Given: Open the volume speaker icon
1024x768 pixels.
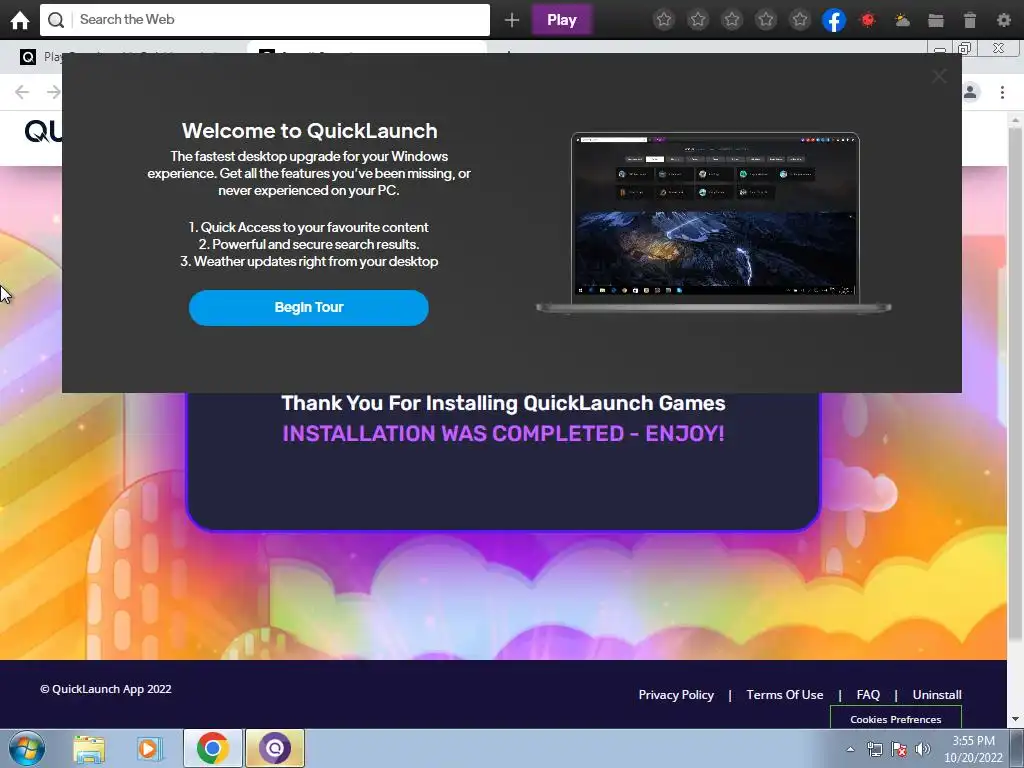Looking at the screenshot, I should coord(923,749).
